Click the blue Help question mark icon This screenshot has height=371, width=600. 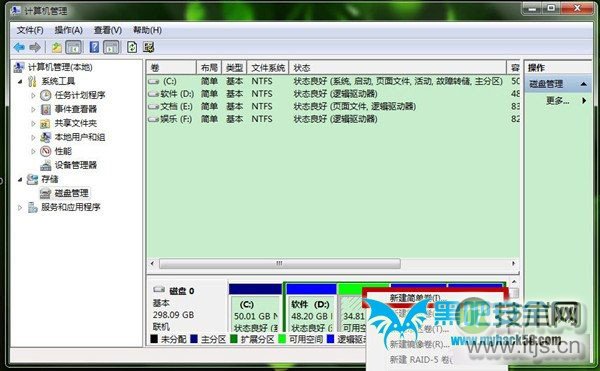94,47
